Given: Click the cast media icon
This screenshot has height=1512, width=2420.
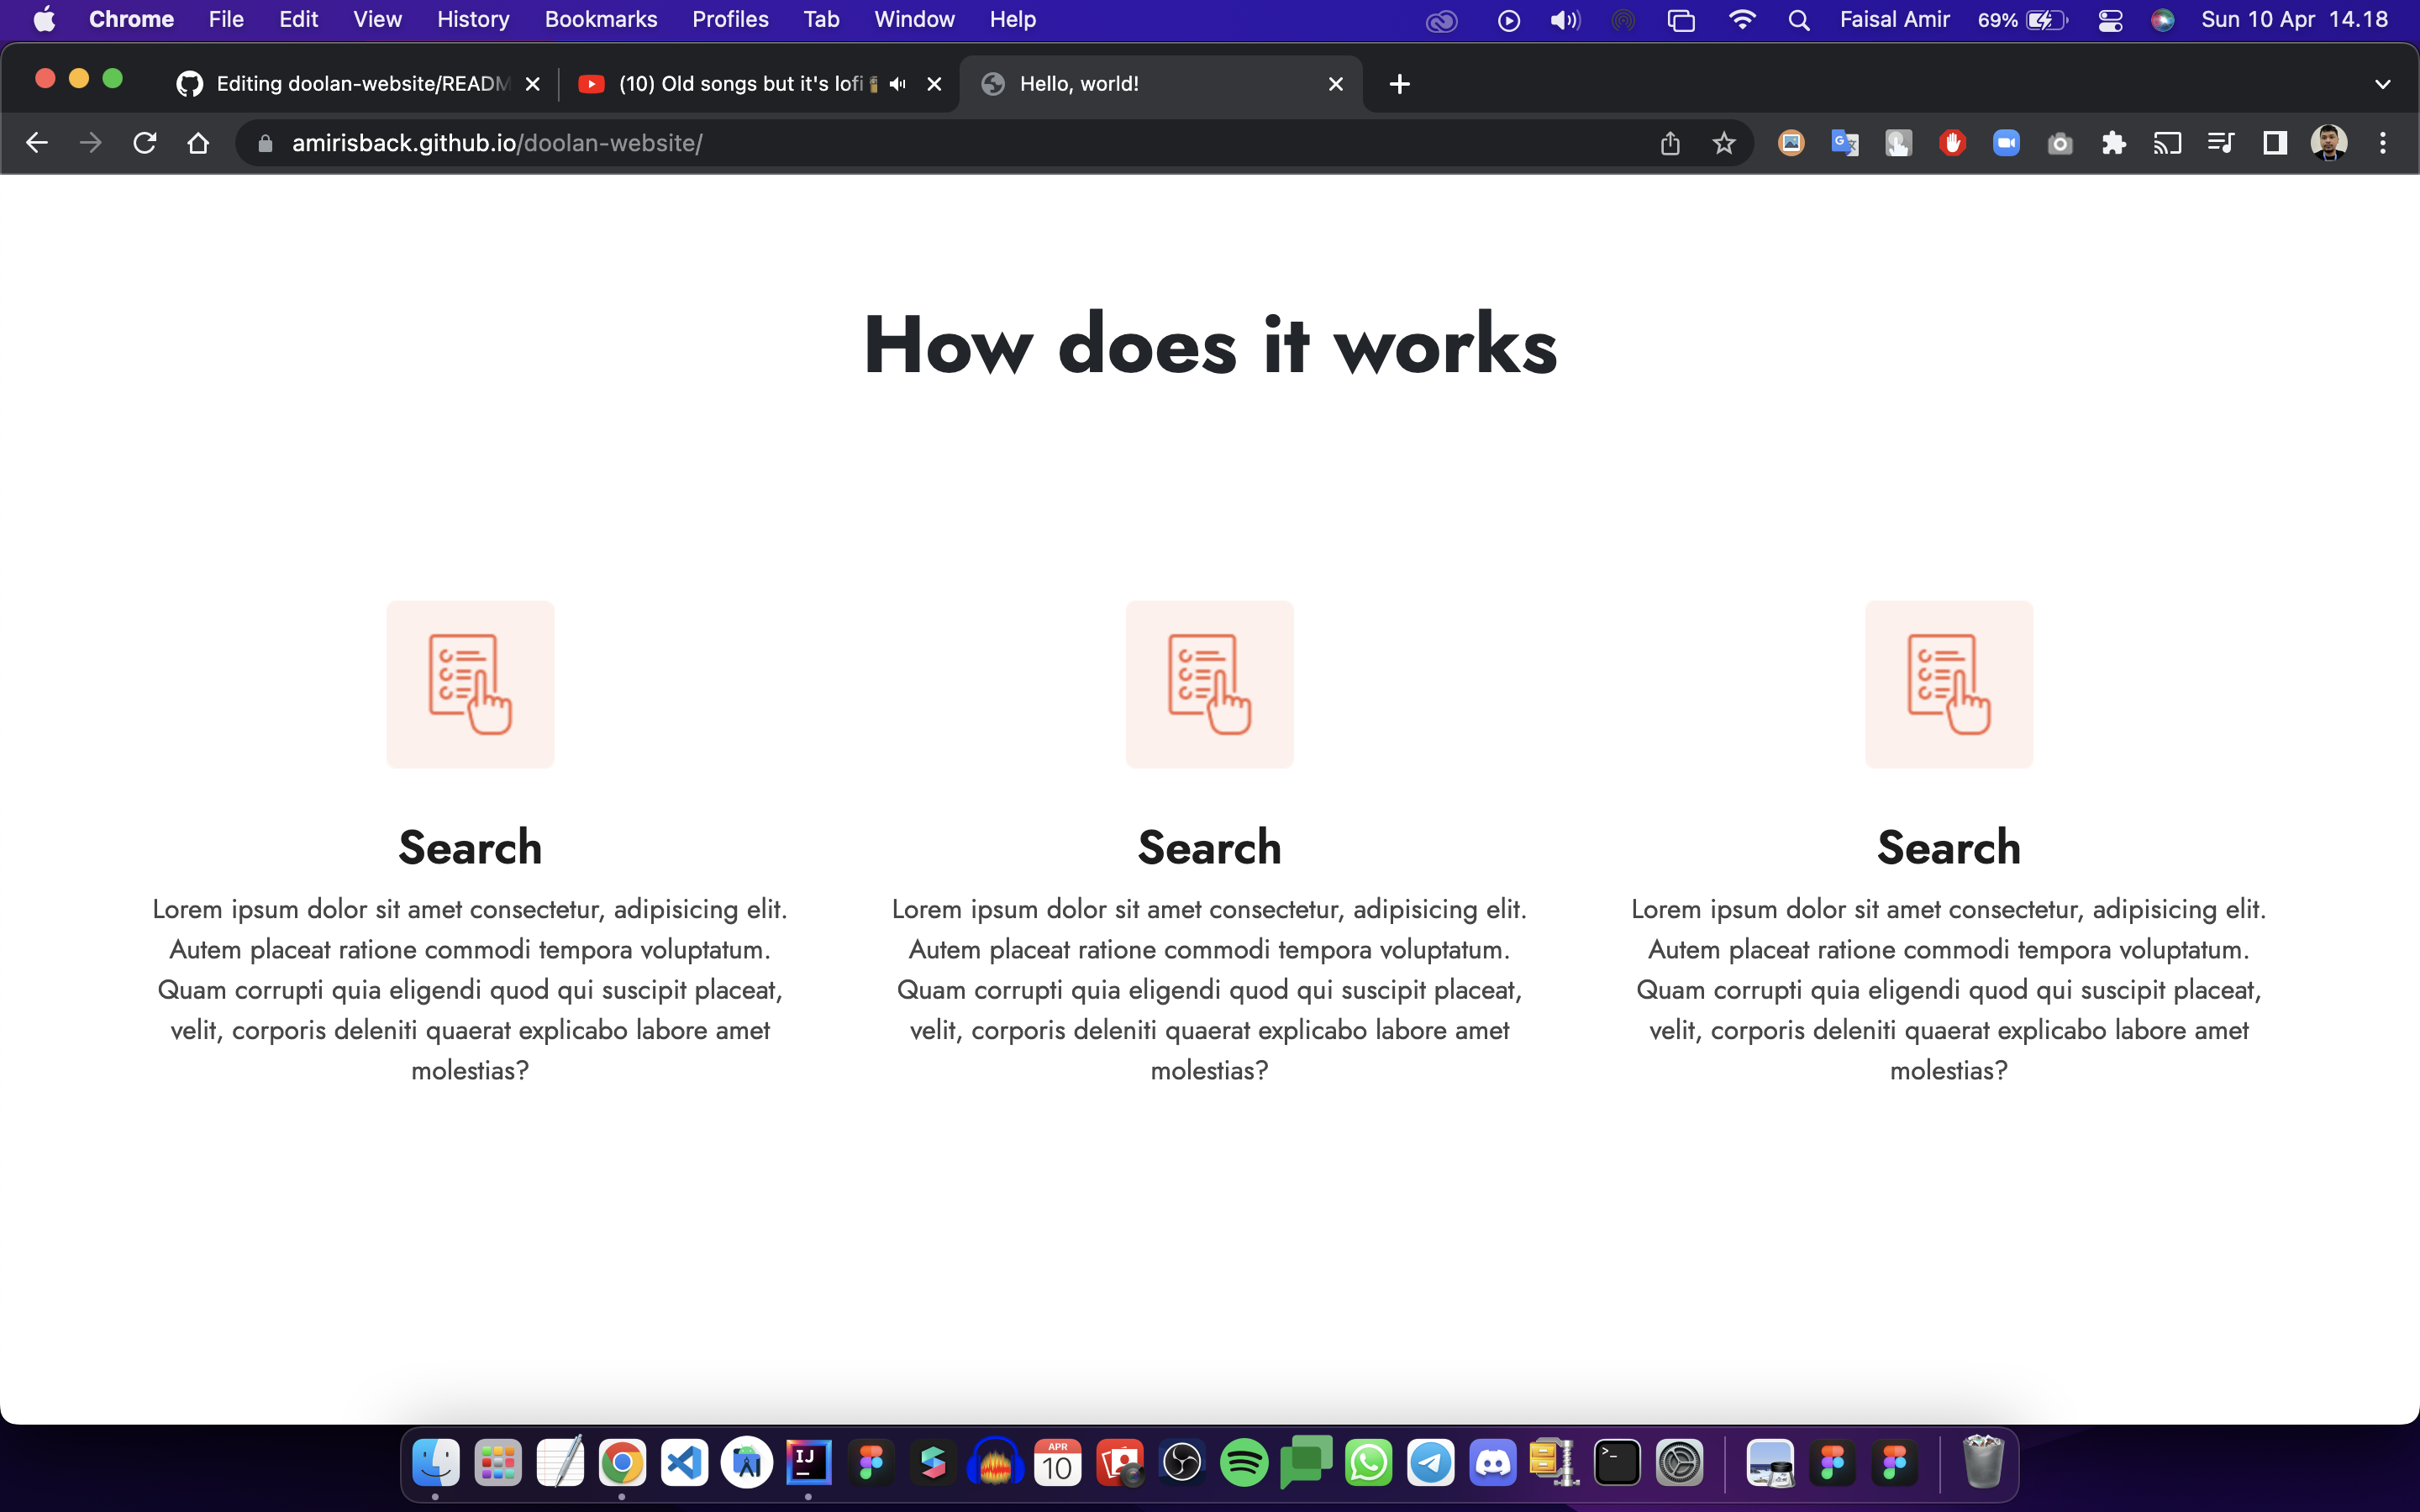Looking at the screenshot, I should coord(2167,143).
